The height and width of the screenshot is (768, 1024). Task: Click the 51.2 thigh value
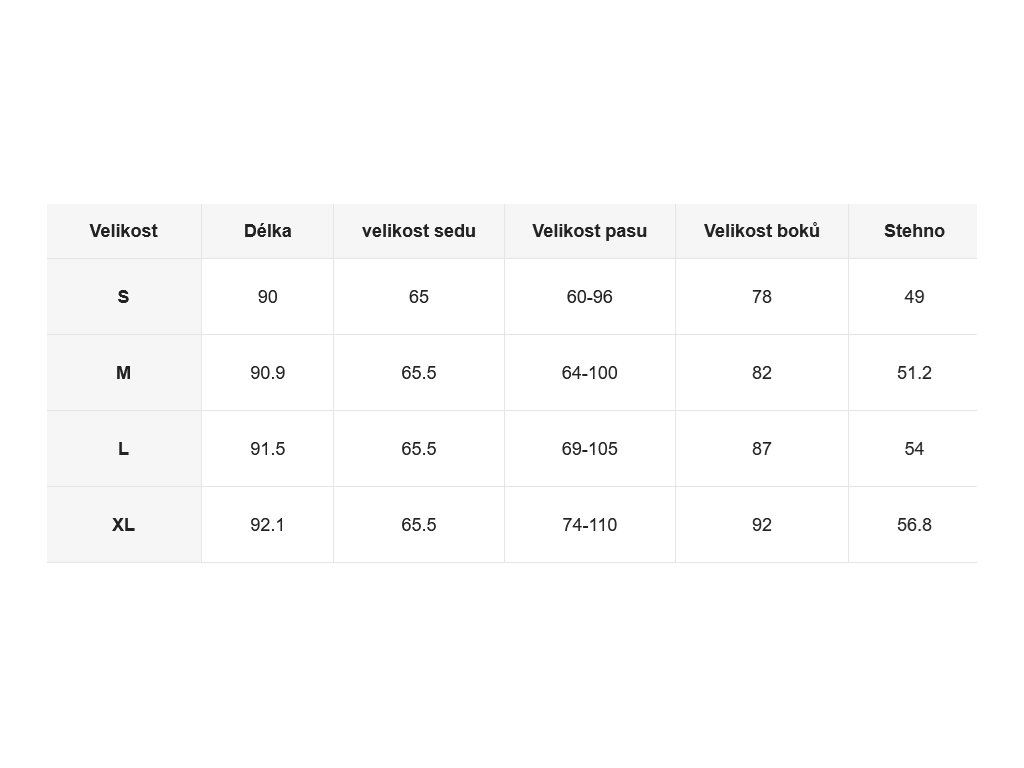coord(914,373)
